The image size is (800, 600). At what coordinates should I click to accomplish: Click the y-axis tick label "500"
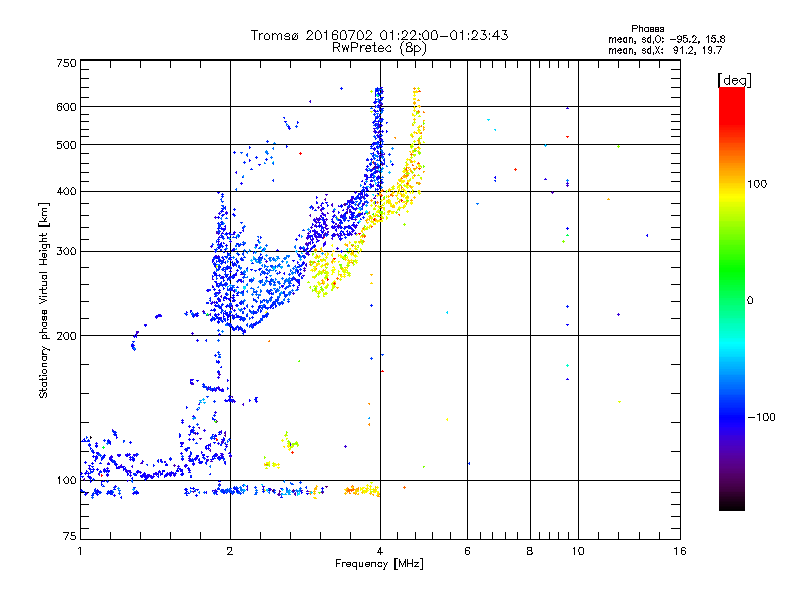pos(66,145)
